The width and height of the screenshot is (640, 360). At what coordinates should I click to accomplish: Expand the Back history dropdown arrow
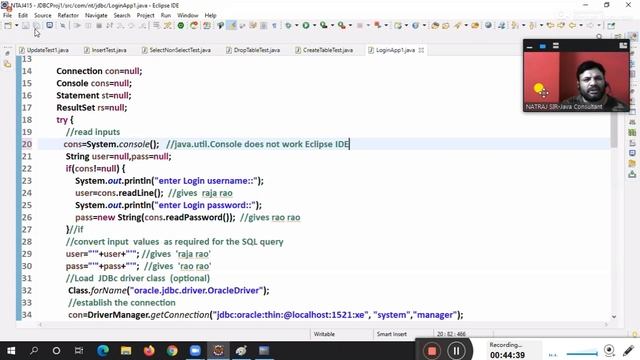pos(581,25)
